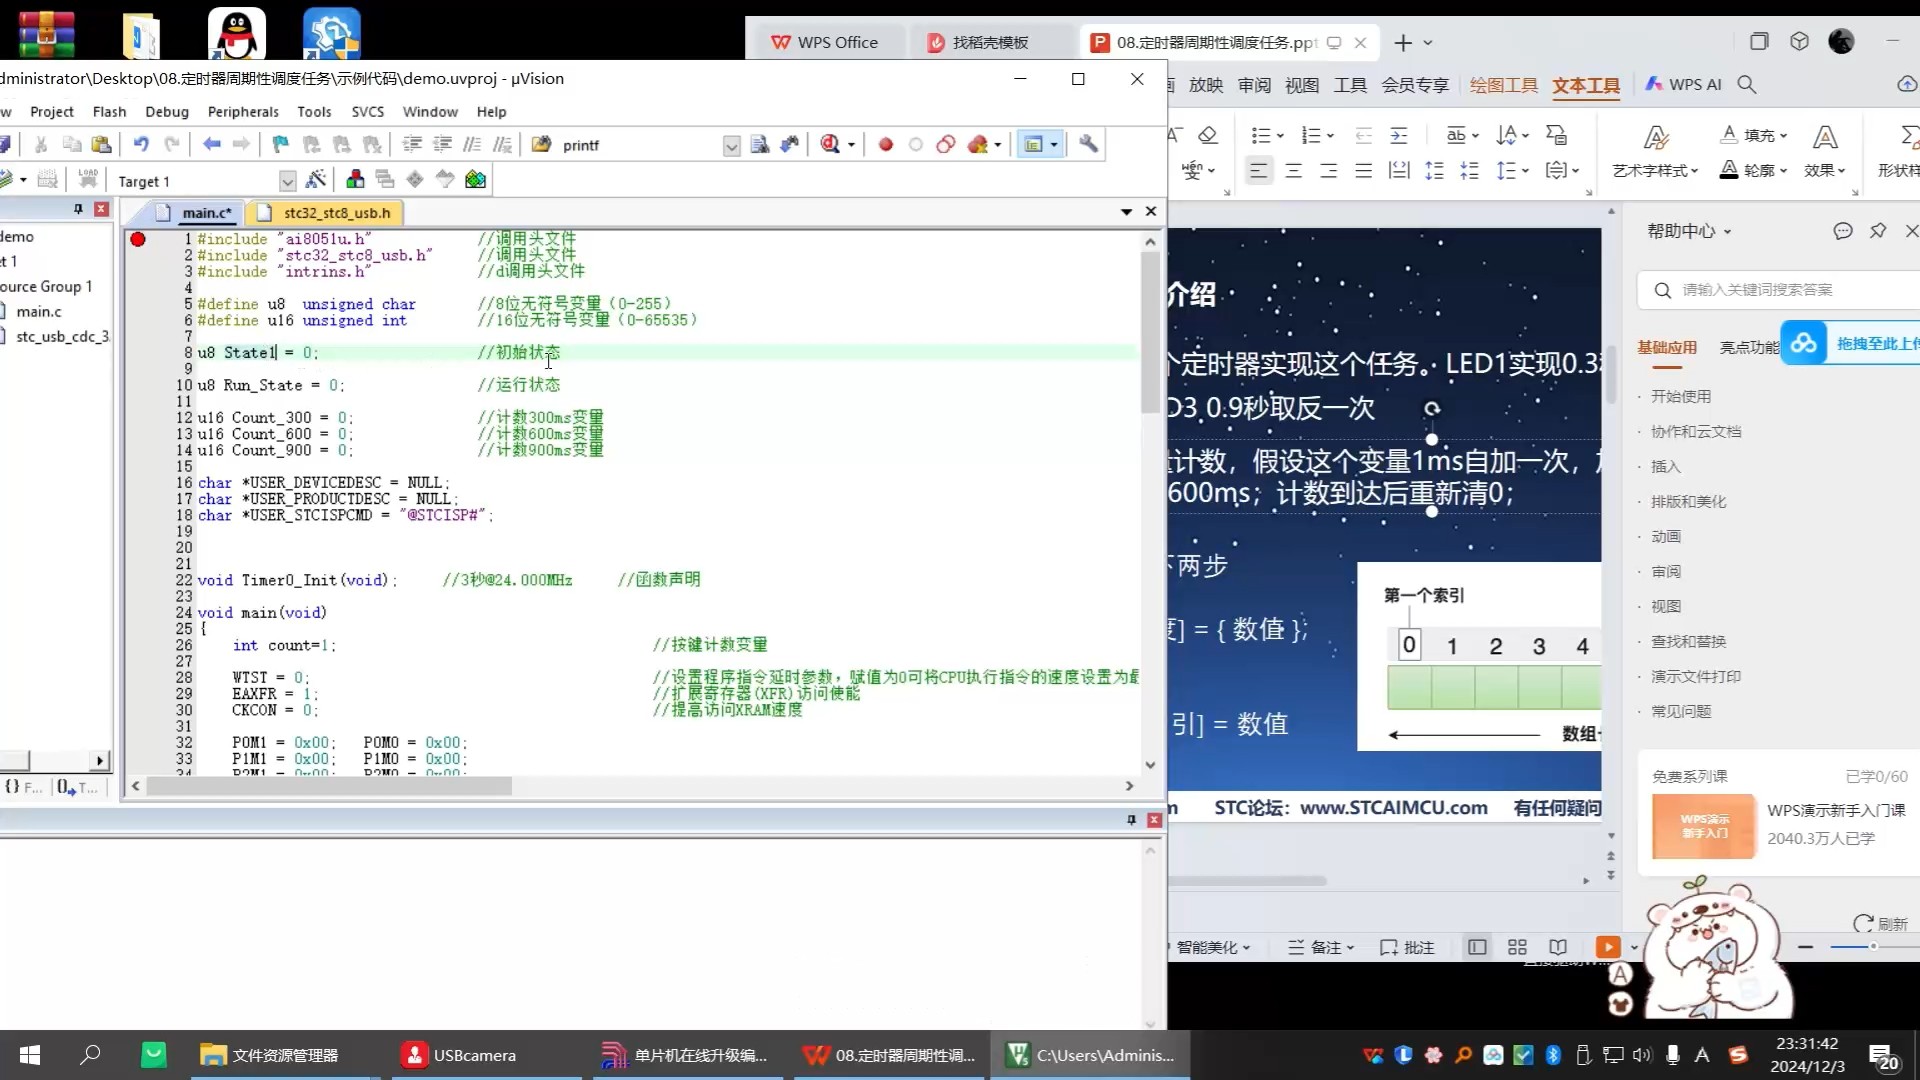
Task: Toggle breakpoint marker on code line 1
Action: [x=138, y=239]
